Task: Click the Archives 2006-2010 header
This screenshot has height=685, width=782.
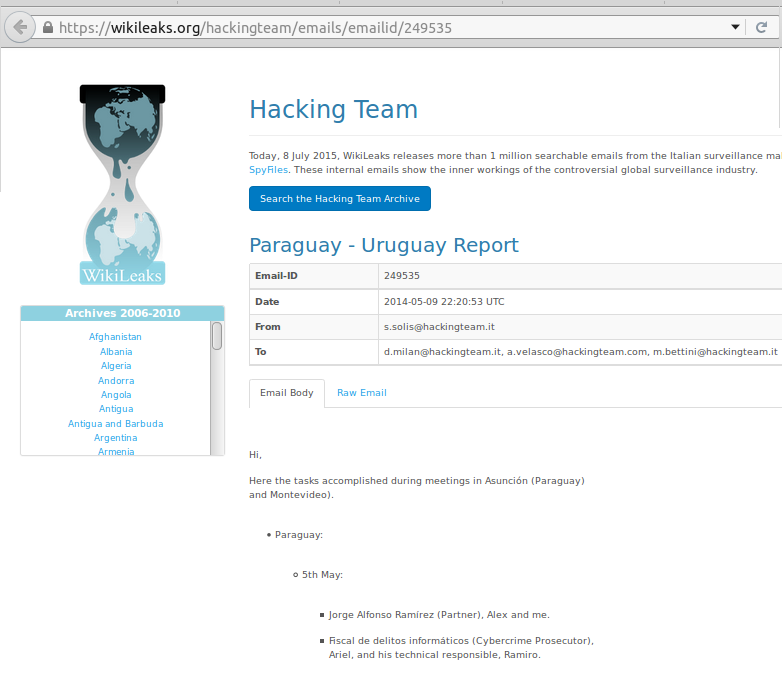Action: tap(122, 313)
